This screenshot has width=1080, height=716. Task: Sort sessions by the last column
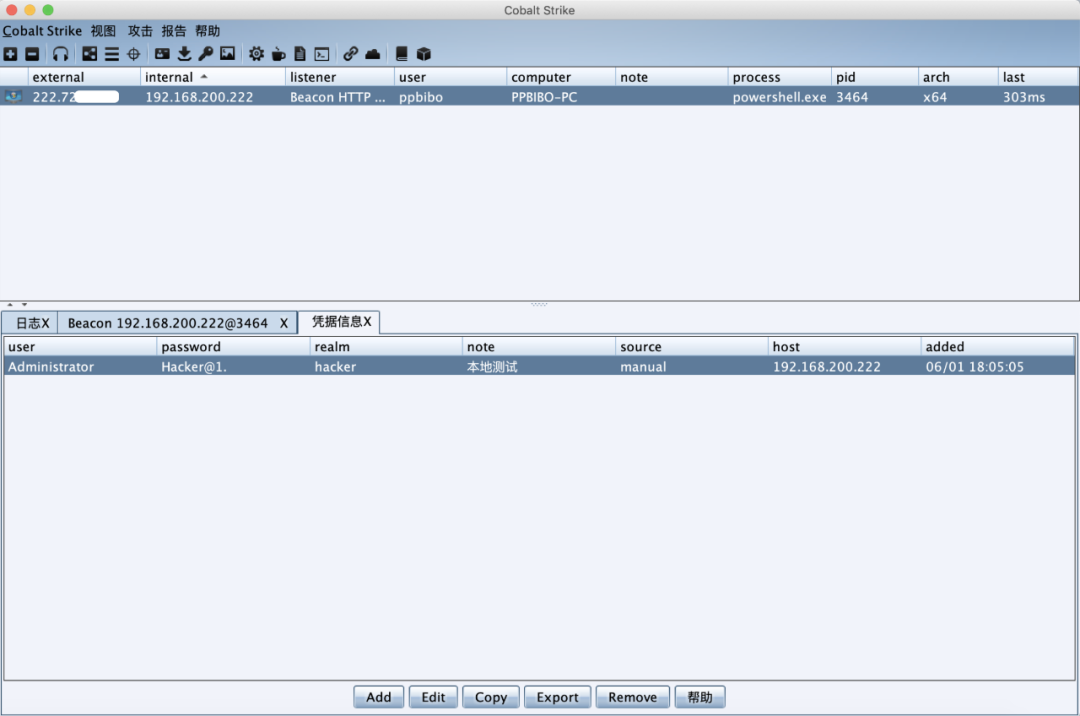[1038, 77]
